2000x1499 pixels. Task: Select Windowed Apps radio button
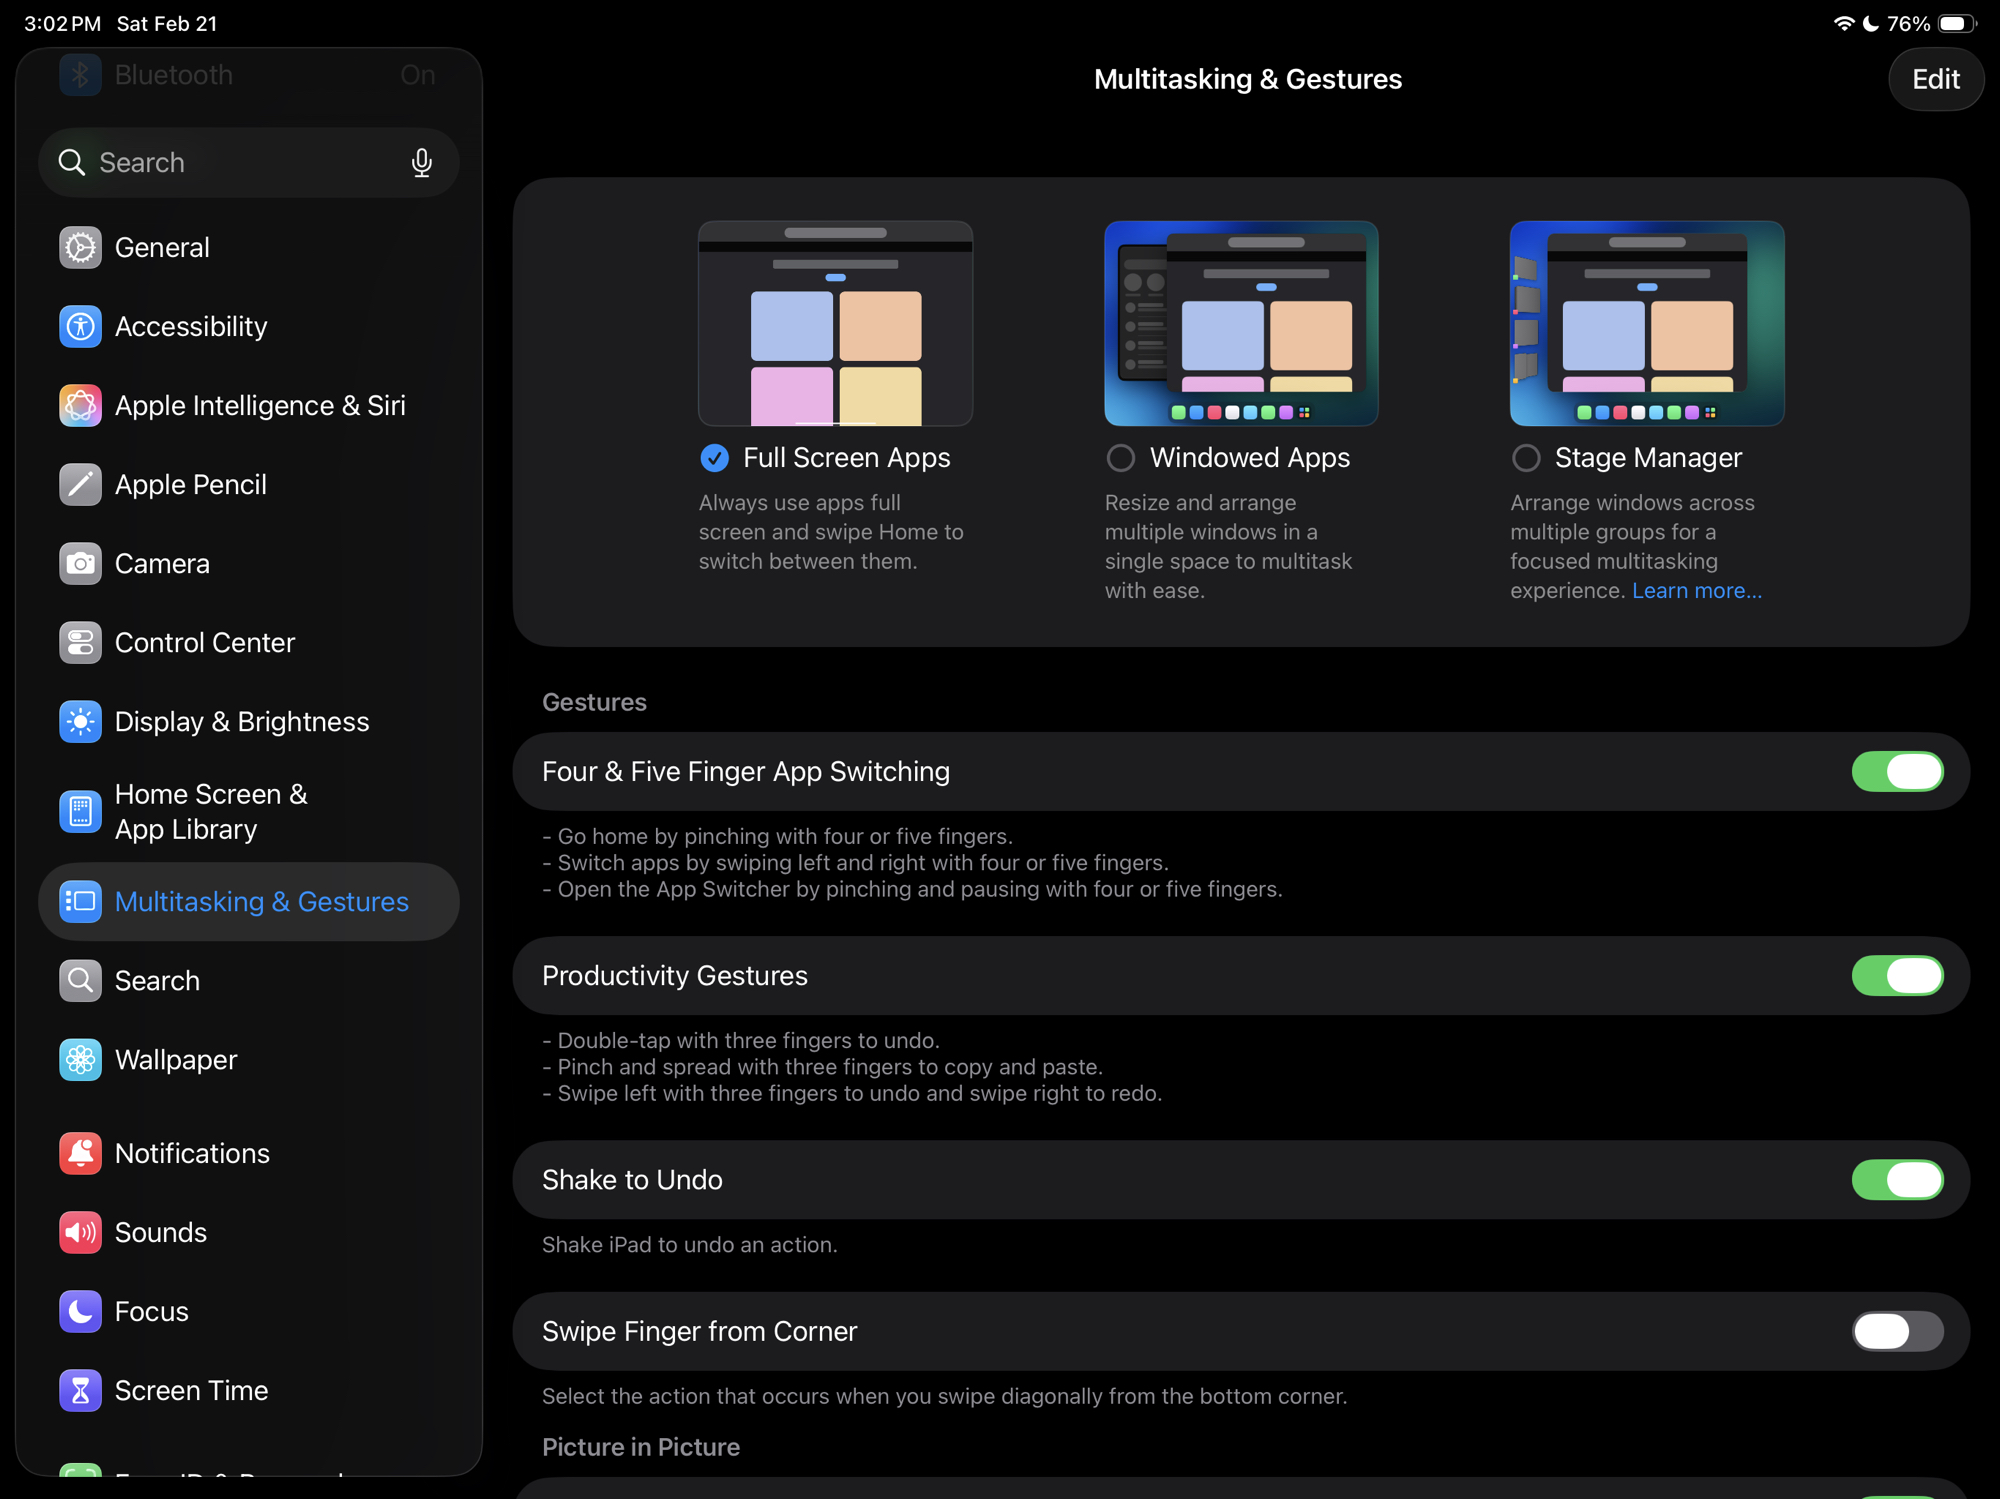pos(1120,458)
